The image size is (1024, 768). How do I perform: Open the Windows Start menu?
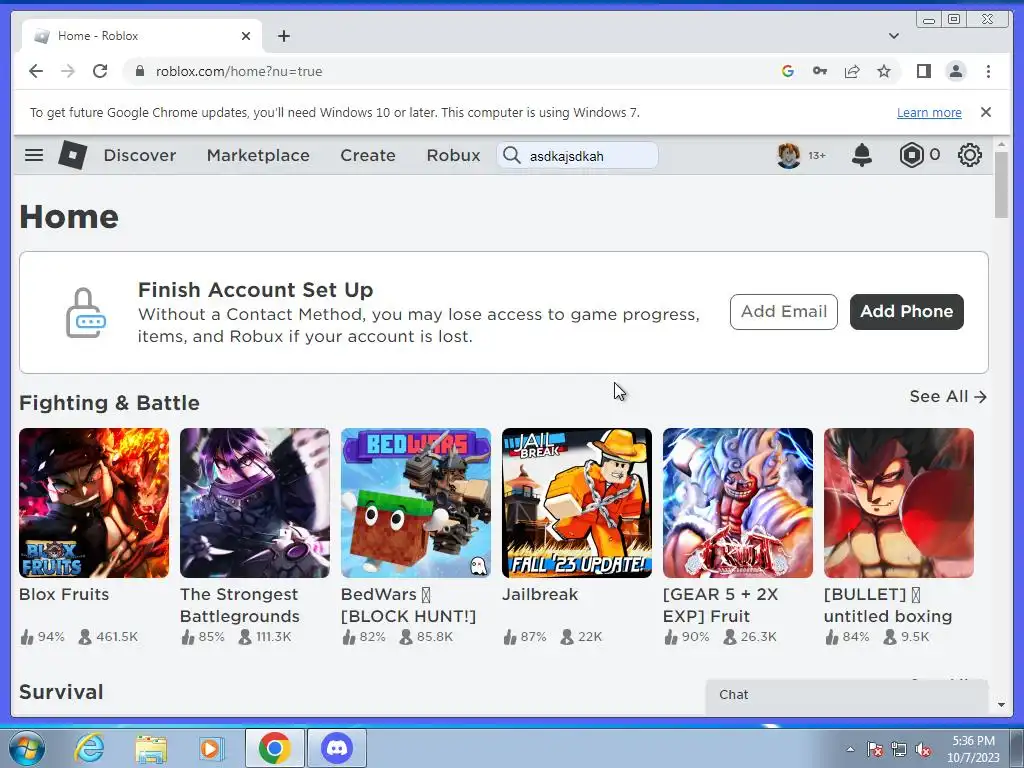tap(26, 748)
